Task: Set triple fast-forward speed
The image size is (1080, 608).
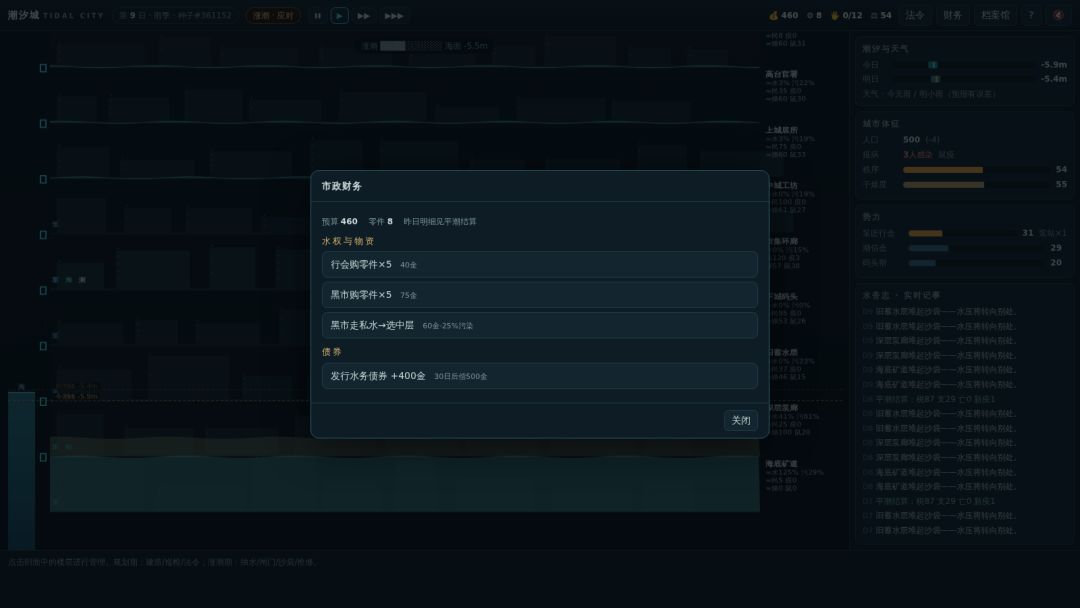Action: click(394, 16)
